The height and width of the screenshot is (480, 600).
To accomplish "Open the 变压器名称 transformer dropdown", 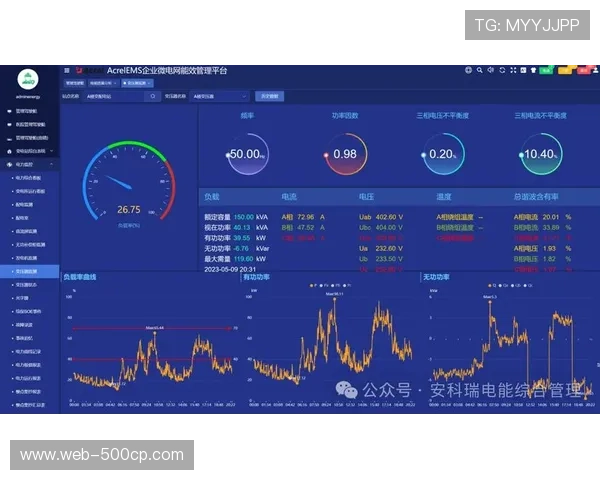I will (x=215, y=97).
